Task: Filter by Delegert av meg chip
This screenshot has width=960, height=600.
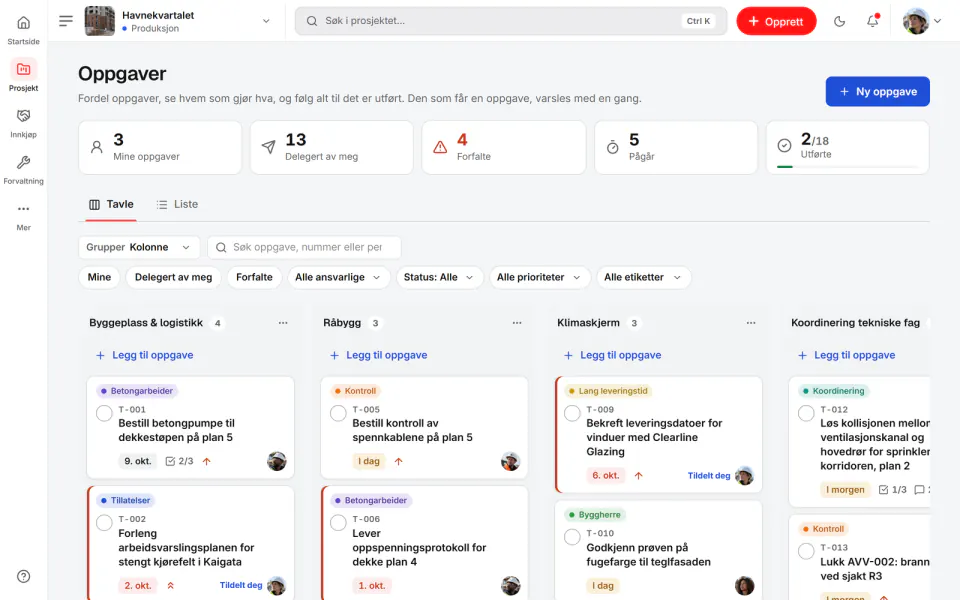Action: coord(173,277)
